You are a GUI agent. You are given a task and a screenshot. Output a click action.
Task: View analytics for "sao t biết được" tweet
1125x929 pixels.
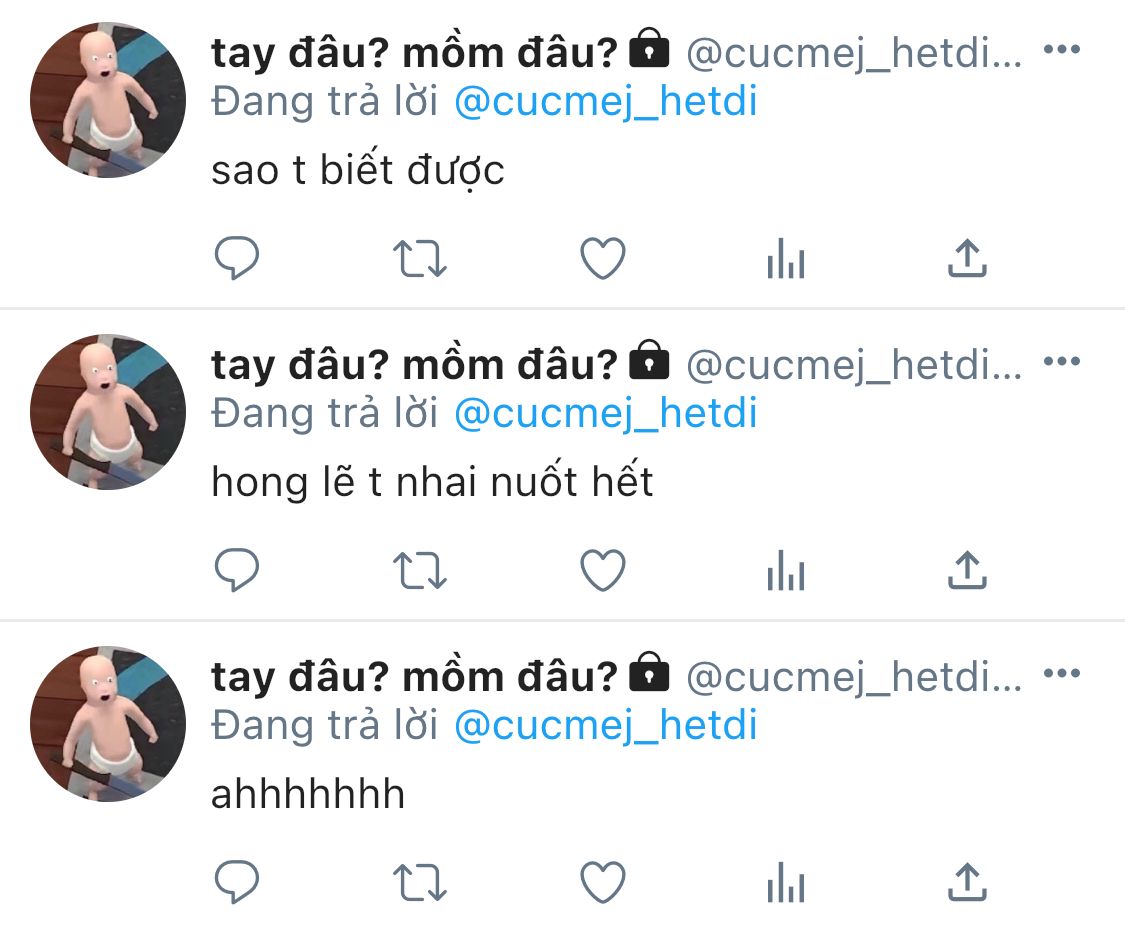click(785, 260)
